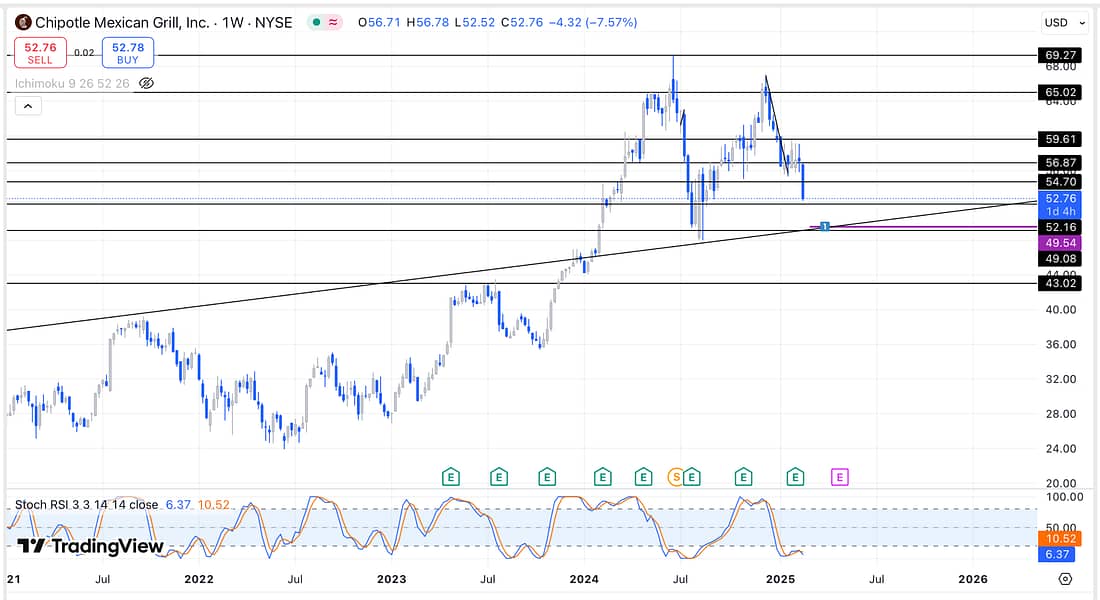Click the open price O56.71 value

pyautogui.click(x=379, y=22)
